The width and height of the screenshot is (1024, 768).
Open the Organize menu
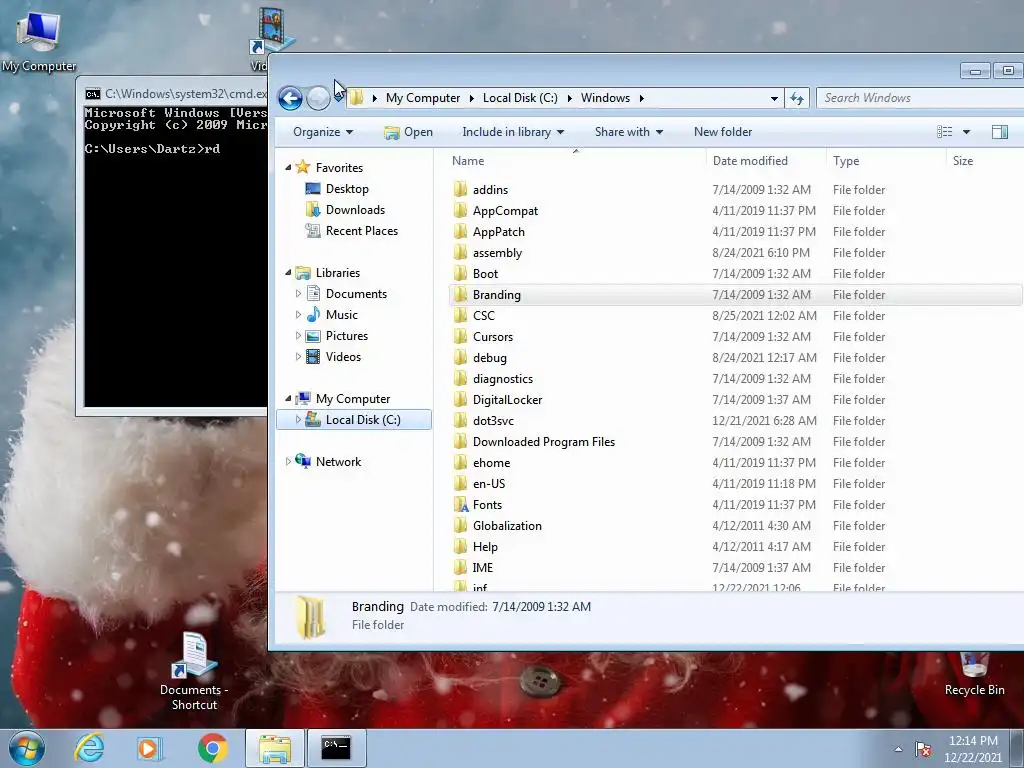[323, 132]
